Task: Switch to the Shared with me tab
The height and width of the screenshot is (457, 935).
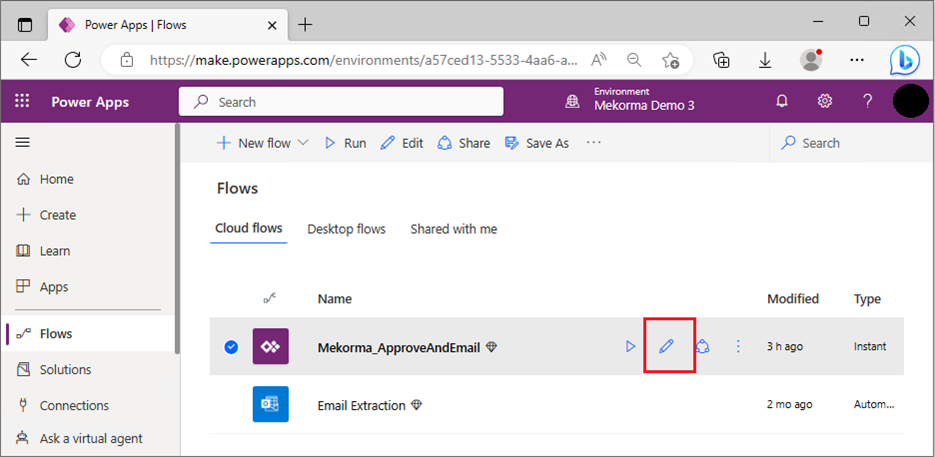Action: [x=454, y=229]
